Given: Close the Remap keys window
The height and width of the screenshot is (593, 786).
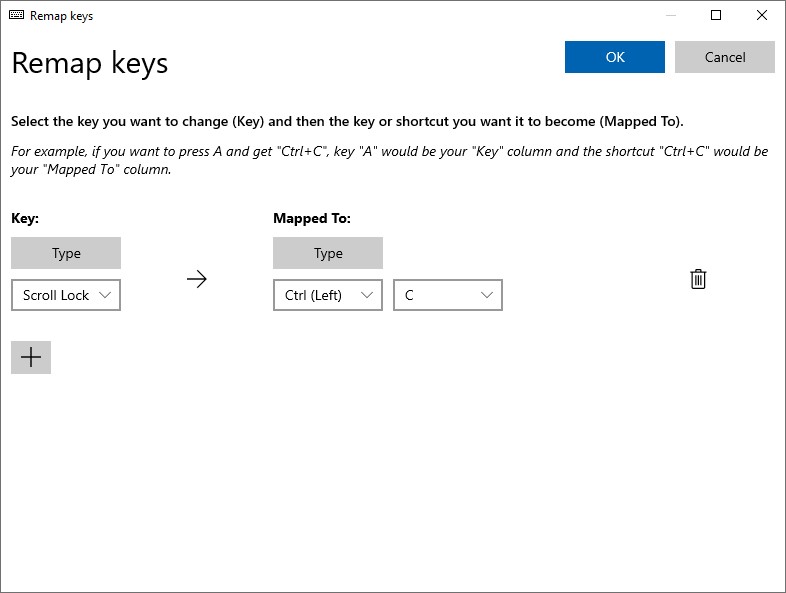Looking at the screenshot, I should pyautogui.click(x=762, y=16).
